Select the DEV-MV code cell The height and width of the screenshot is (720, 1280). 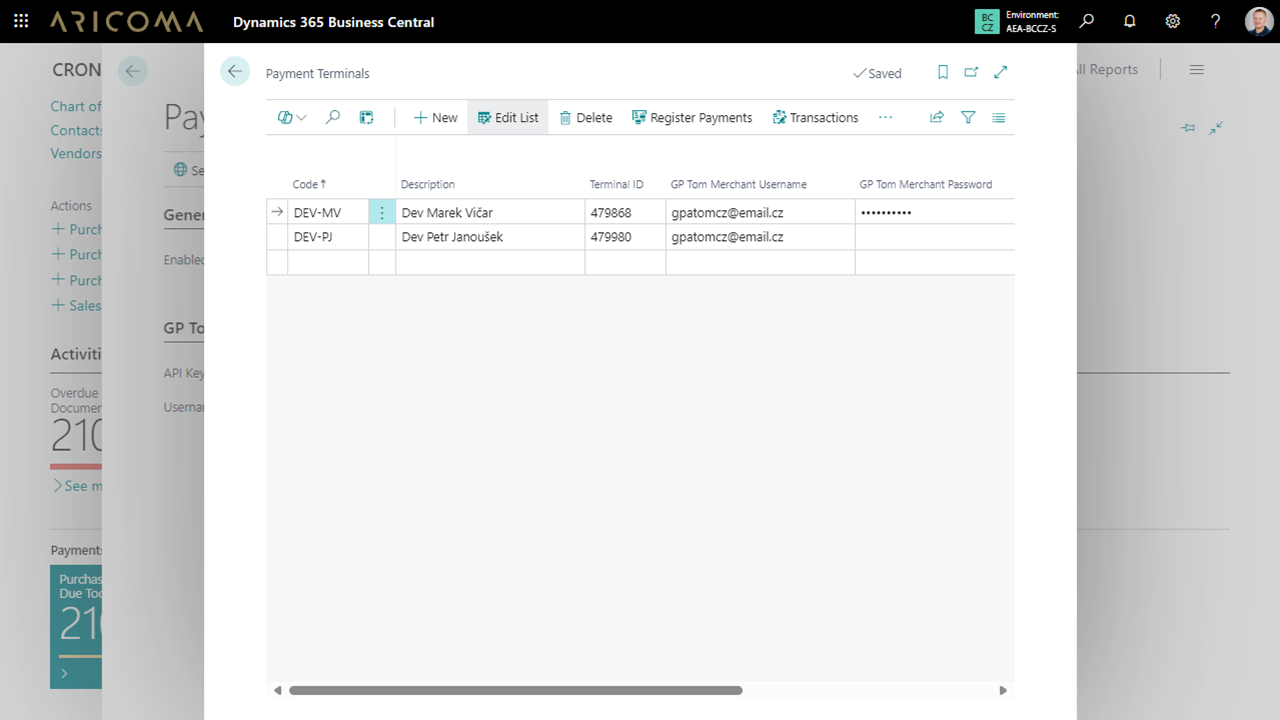pos(328,212)
